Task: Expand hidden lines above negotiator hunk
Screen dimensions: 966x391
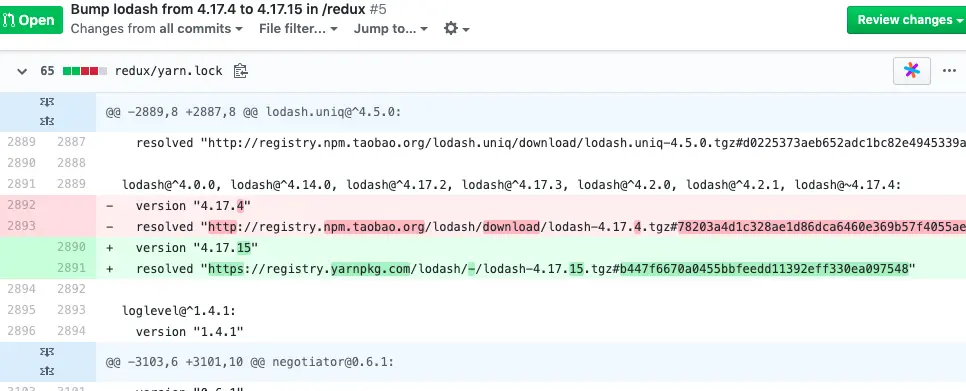Action: [x=47, y=352]
